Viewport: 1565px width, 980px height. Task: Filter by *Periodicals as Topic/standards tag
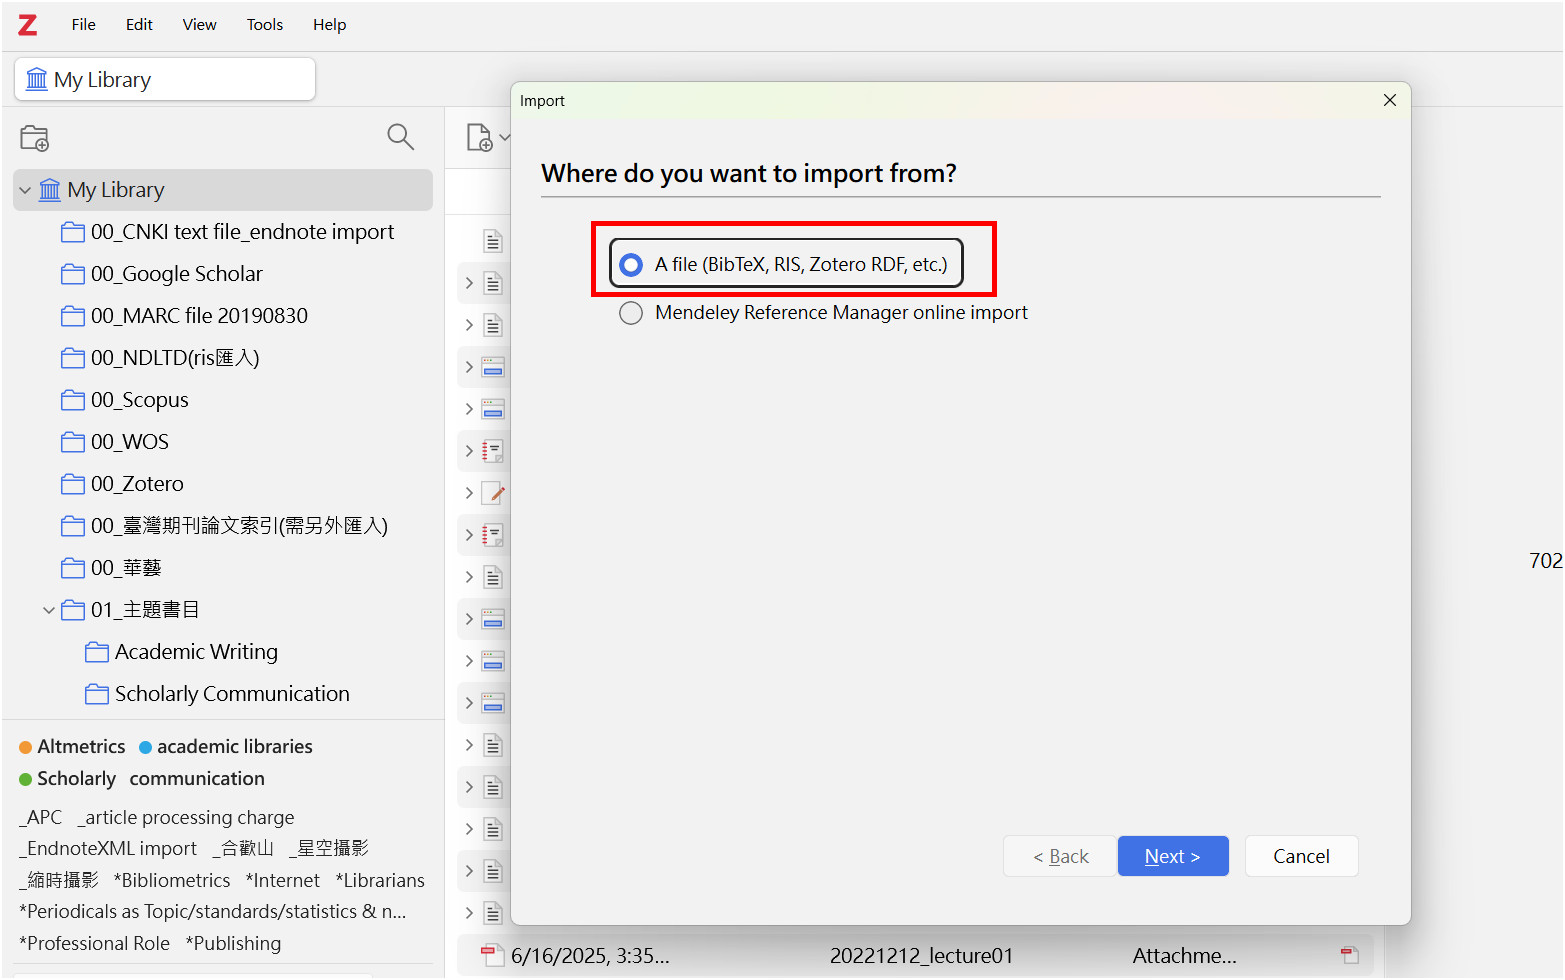click(213, 912)
